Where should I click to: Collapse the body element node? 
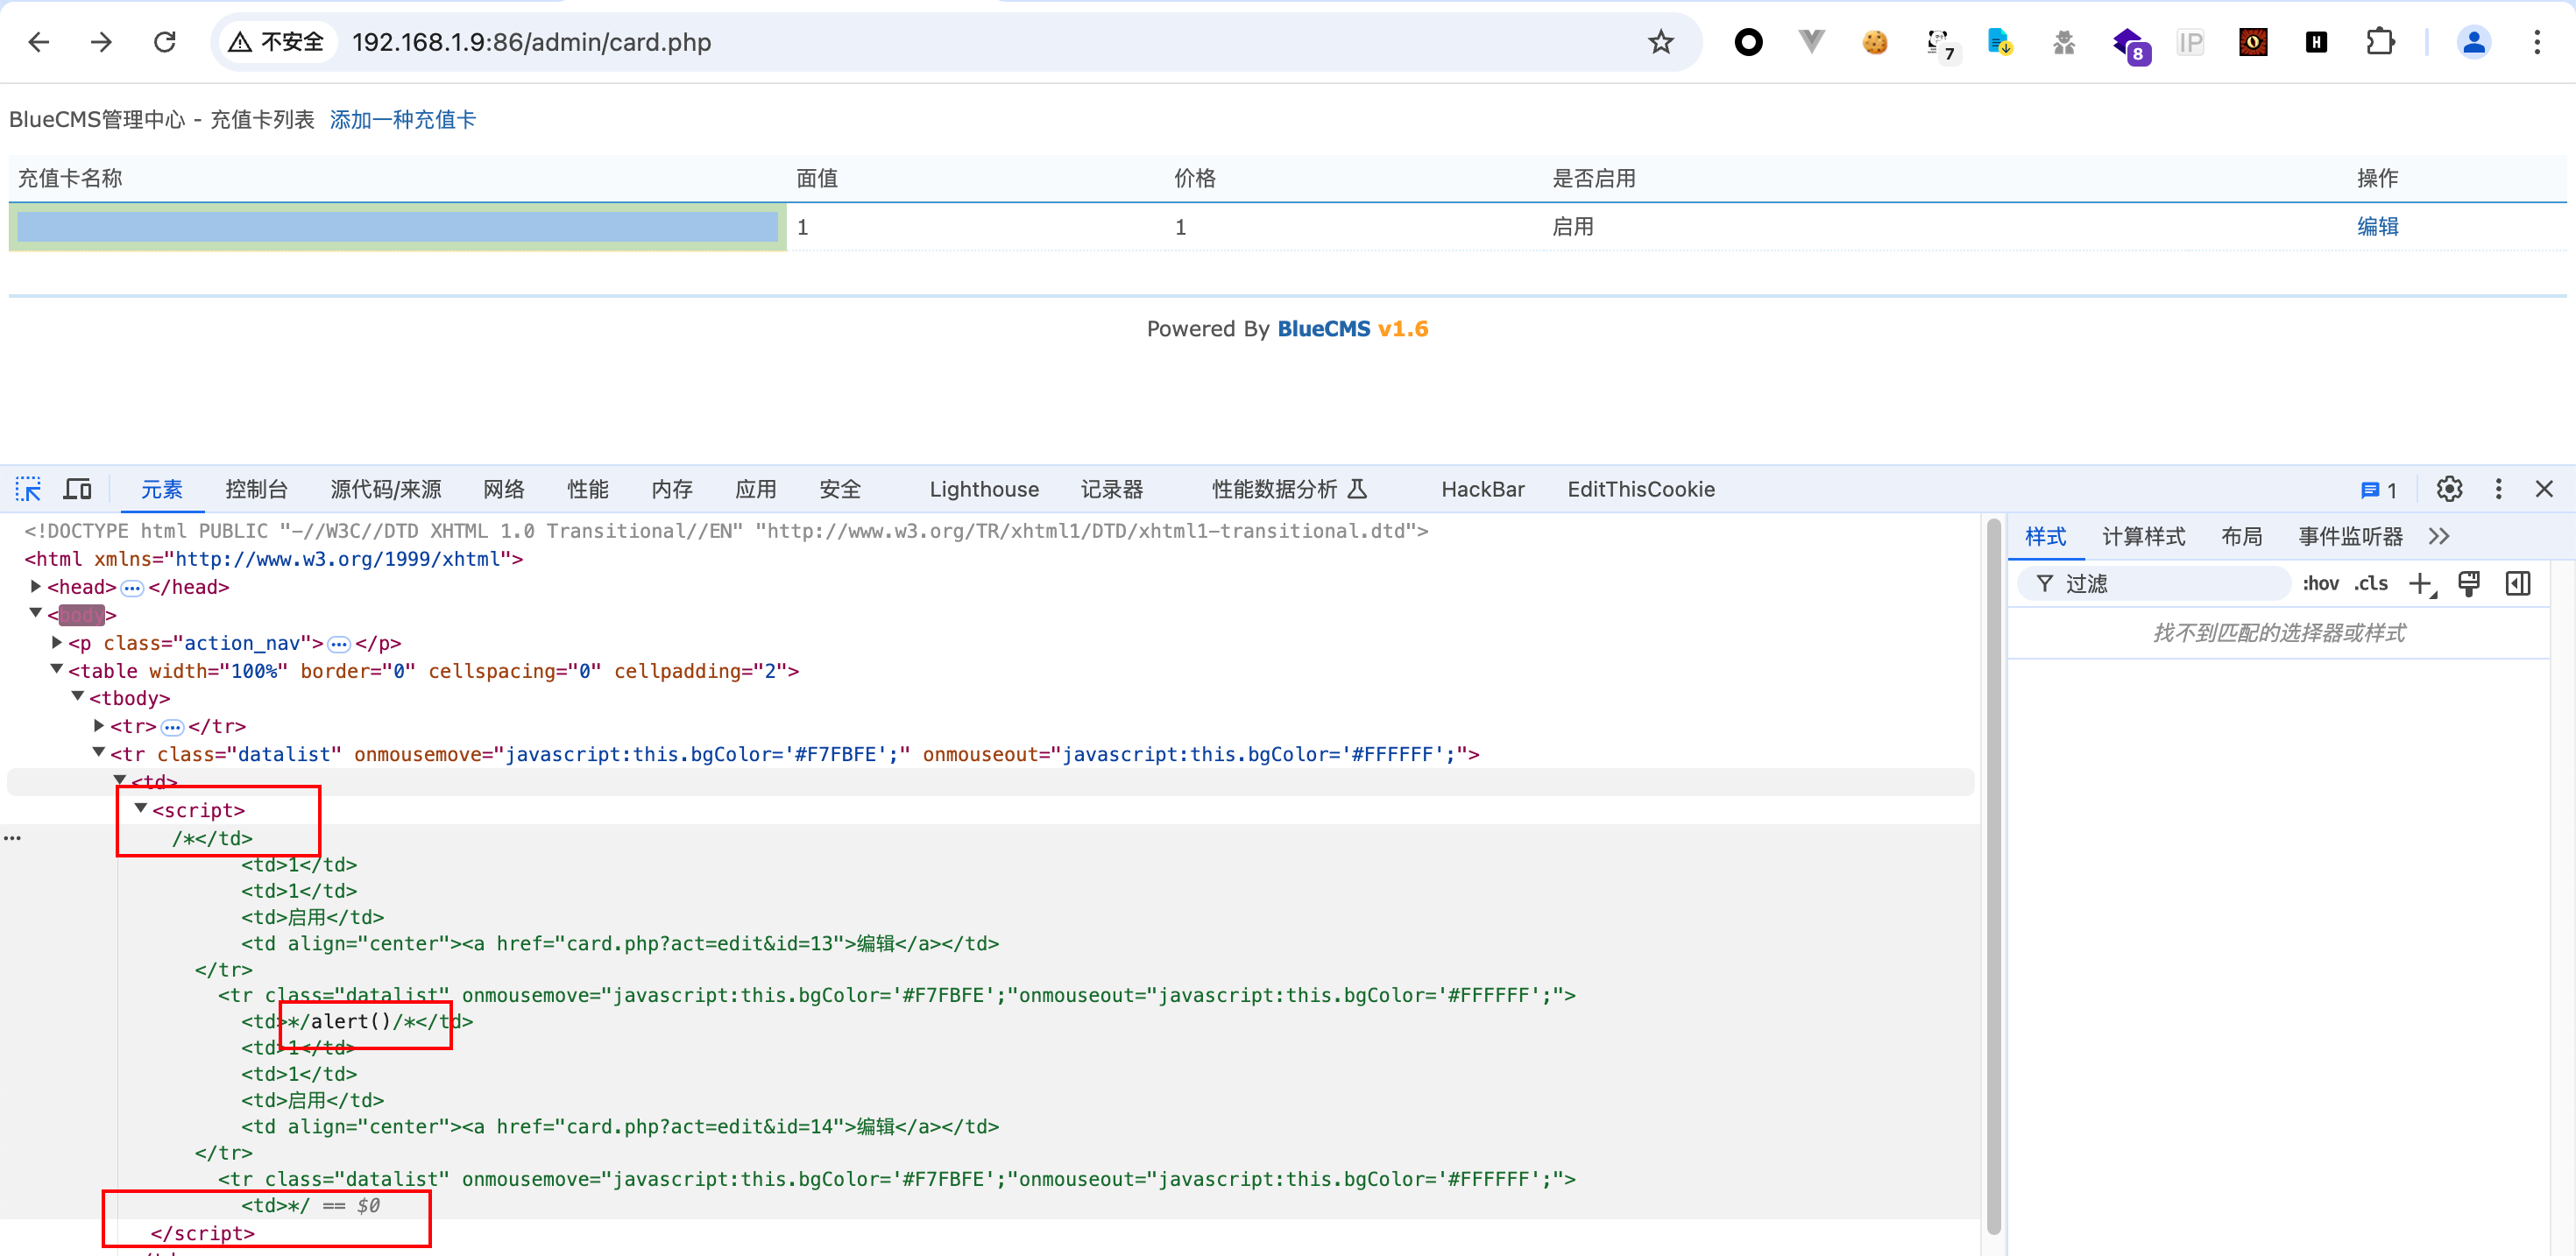(x=36, y=614)
